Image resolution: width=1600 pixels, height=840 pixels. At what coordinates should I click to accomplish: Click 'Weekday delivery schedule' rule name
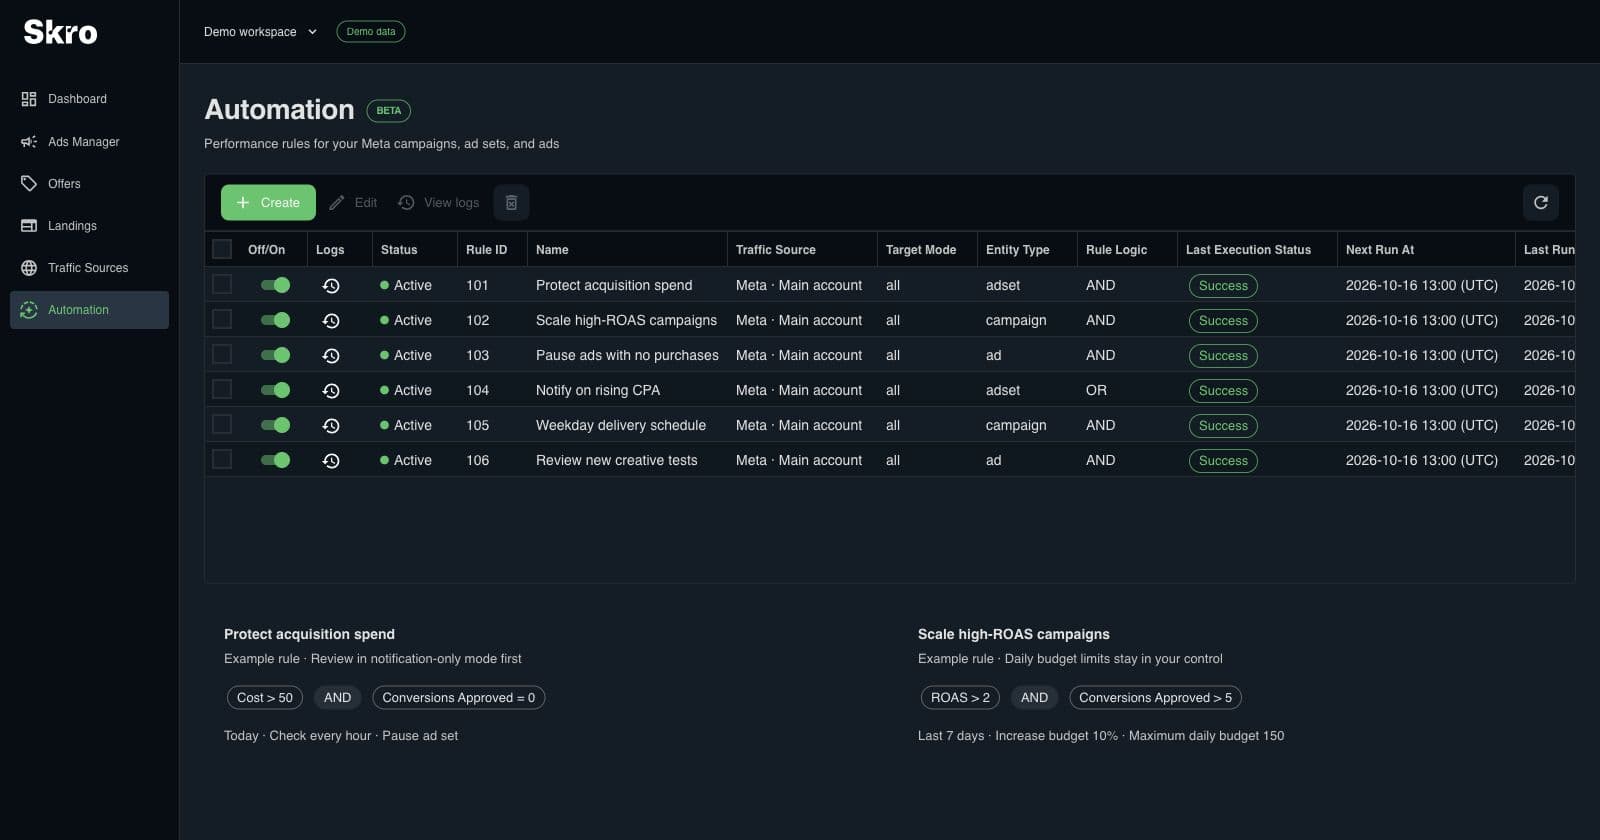coord(621,425)
